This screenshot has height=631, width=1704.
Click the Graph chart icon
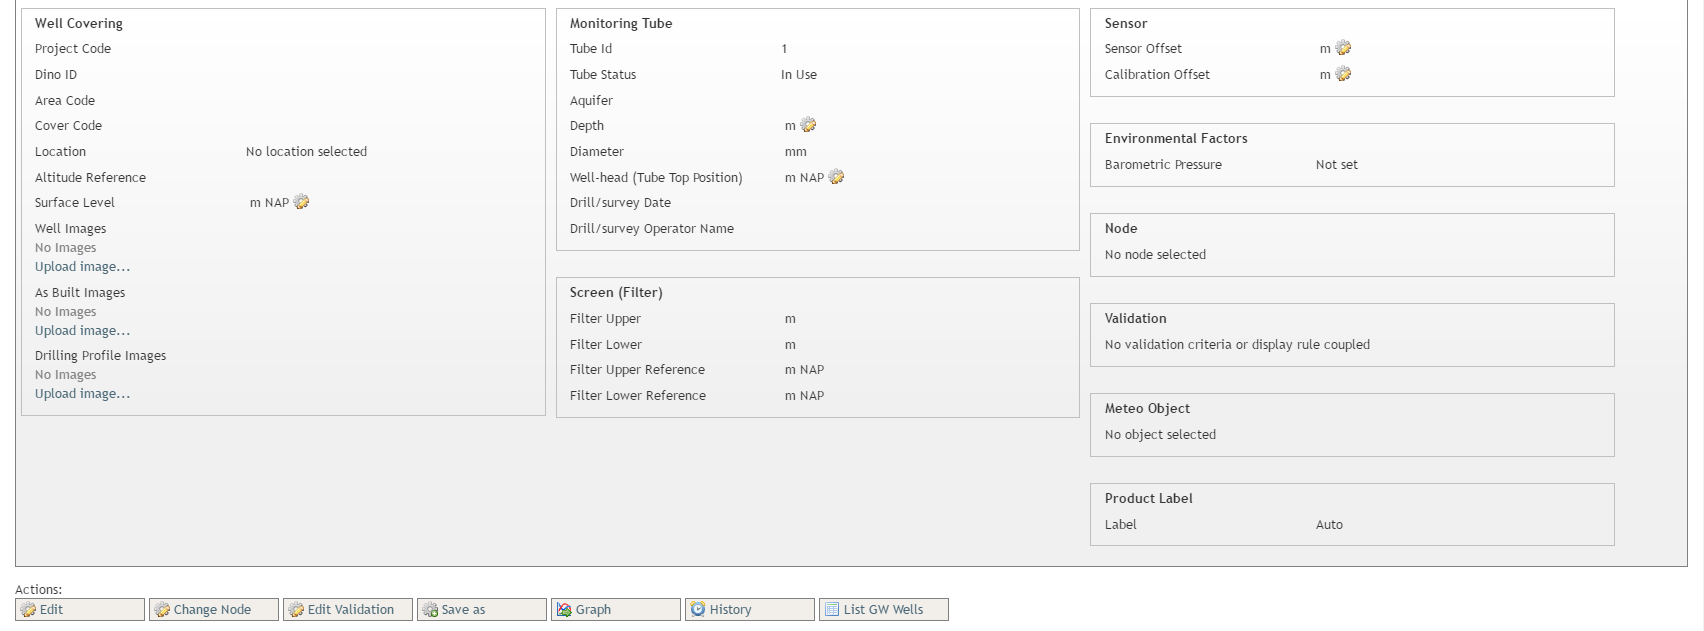pos(565,609)
